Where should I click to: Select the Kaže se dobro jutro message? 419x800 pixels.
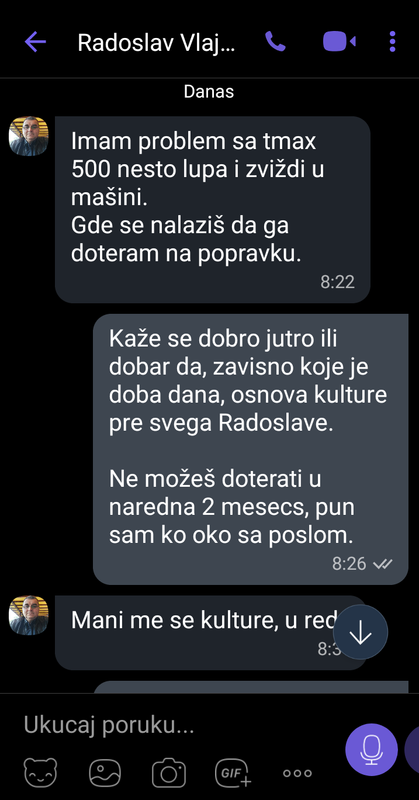[251, 449]
